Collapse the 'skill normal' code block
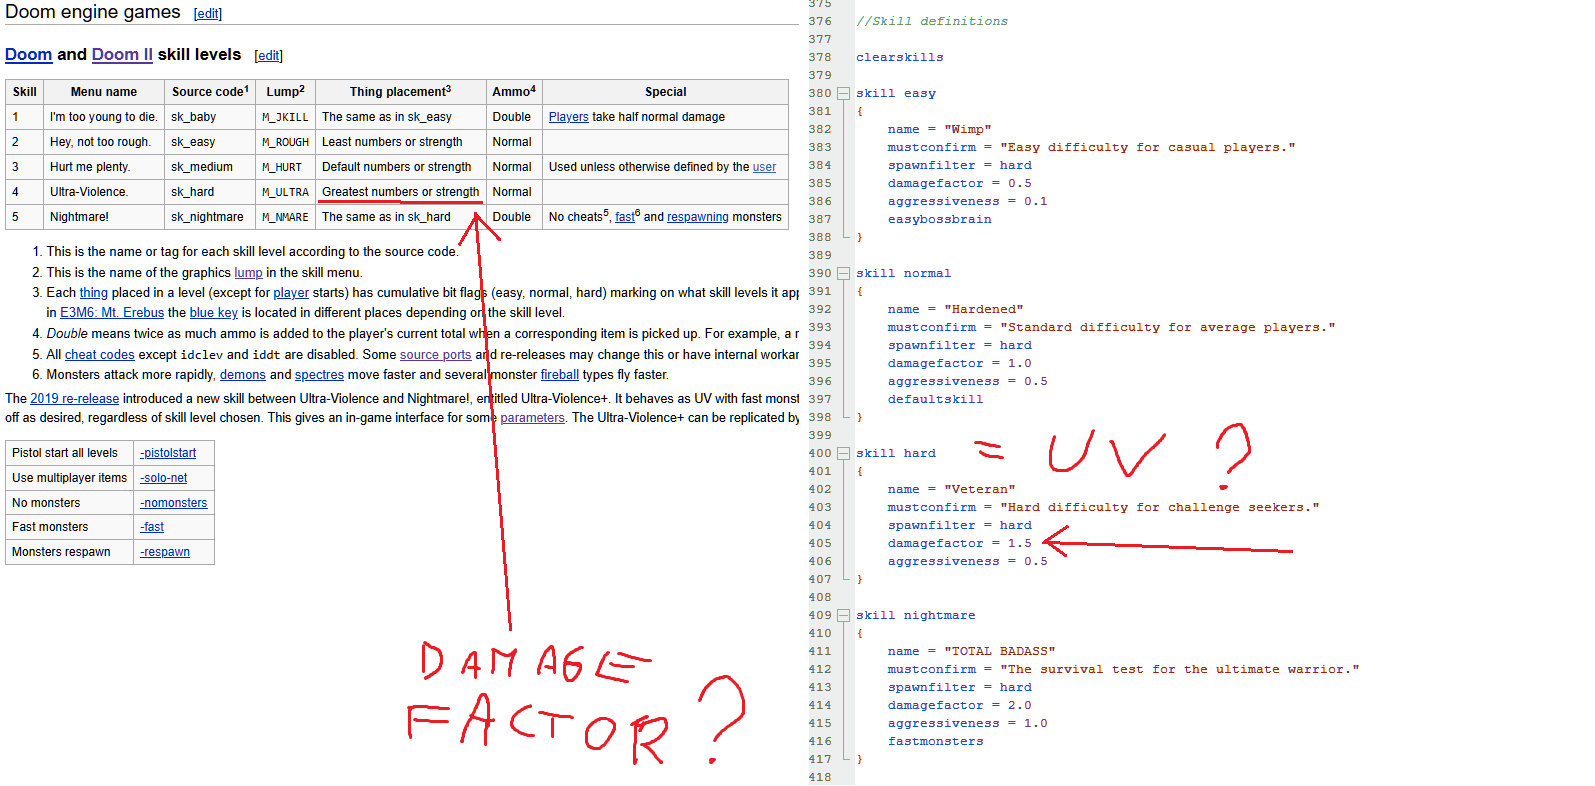The width and height of the screenshot is (1595, 786). point(843,273)
